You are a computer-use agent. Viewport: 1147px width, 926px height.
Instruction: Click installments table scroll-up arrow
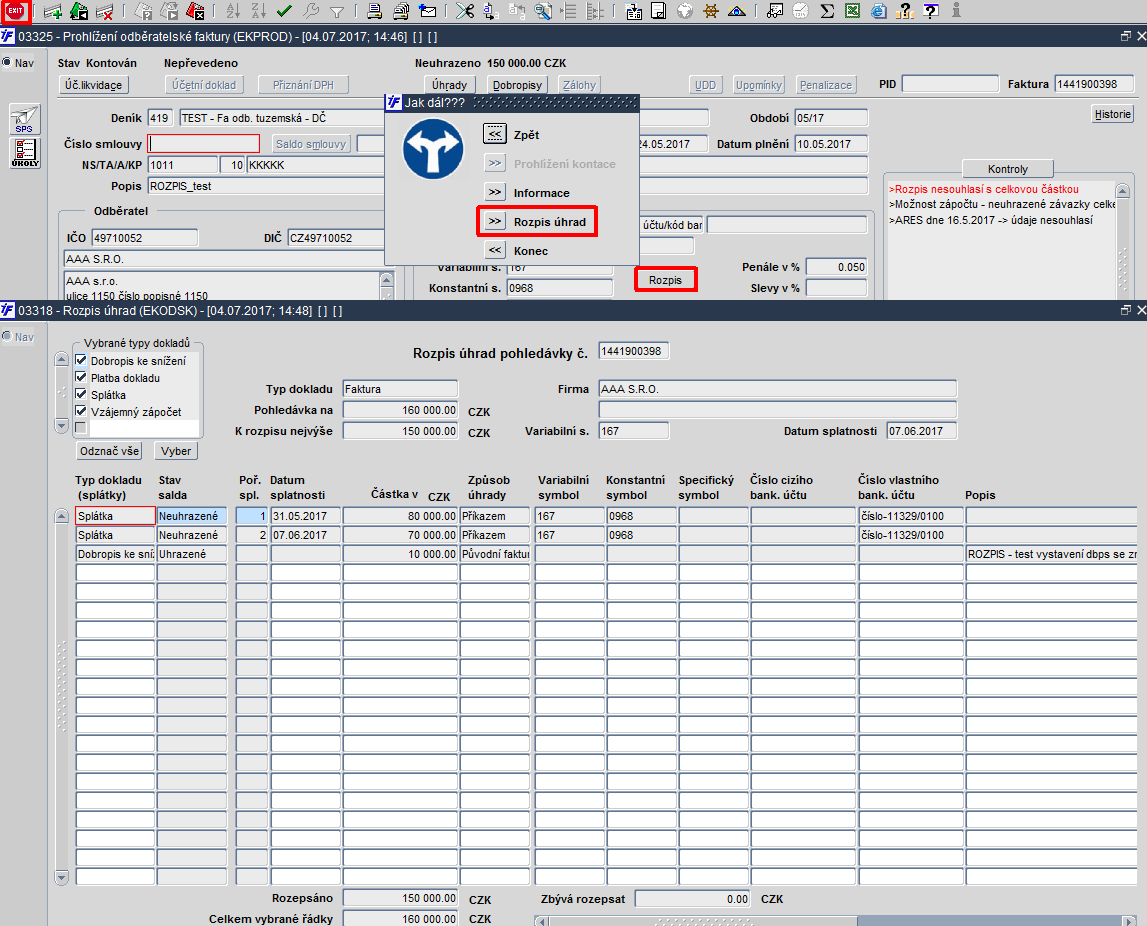(x=61, y=516)
